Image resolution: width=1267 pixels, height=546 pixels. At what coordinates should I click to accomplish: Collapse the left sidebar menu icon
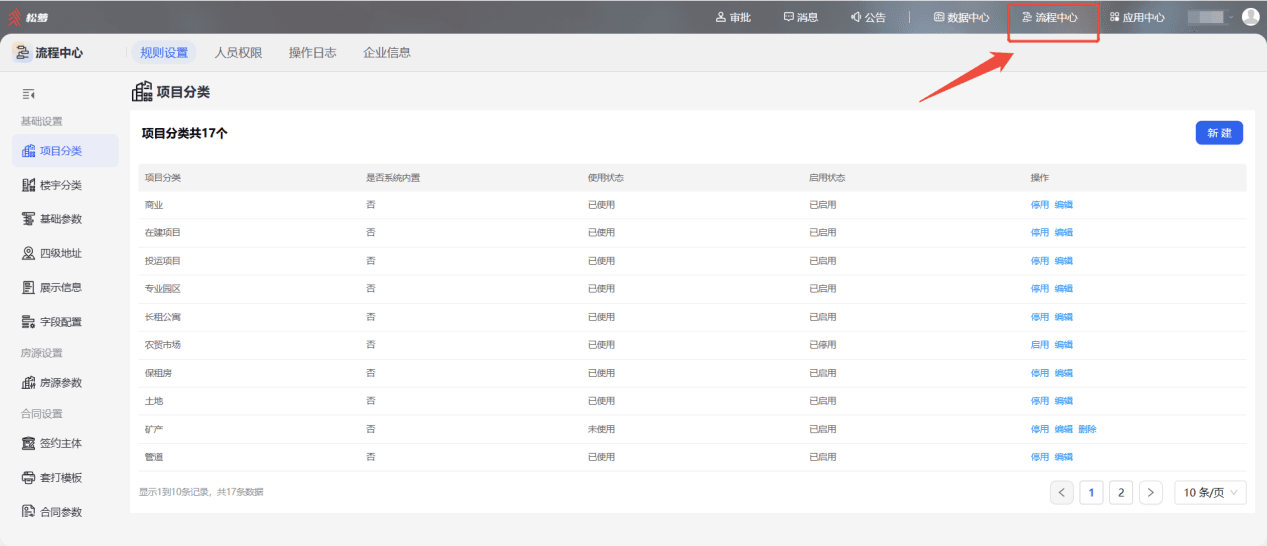click(29, 94)
